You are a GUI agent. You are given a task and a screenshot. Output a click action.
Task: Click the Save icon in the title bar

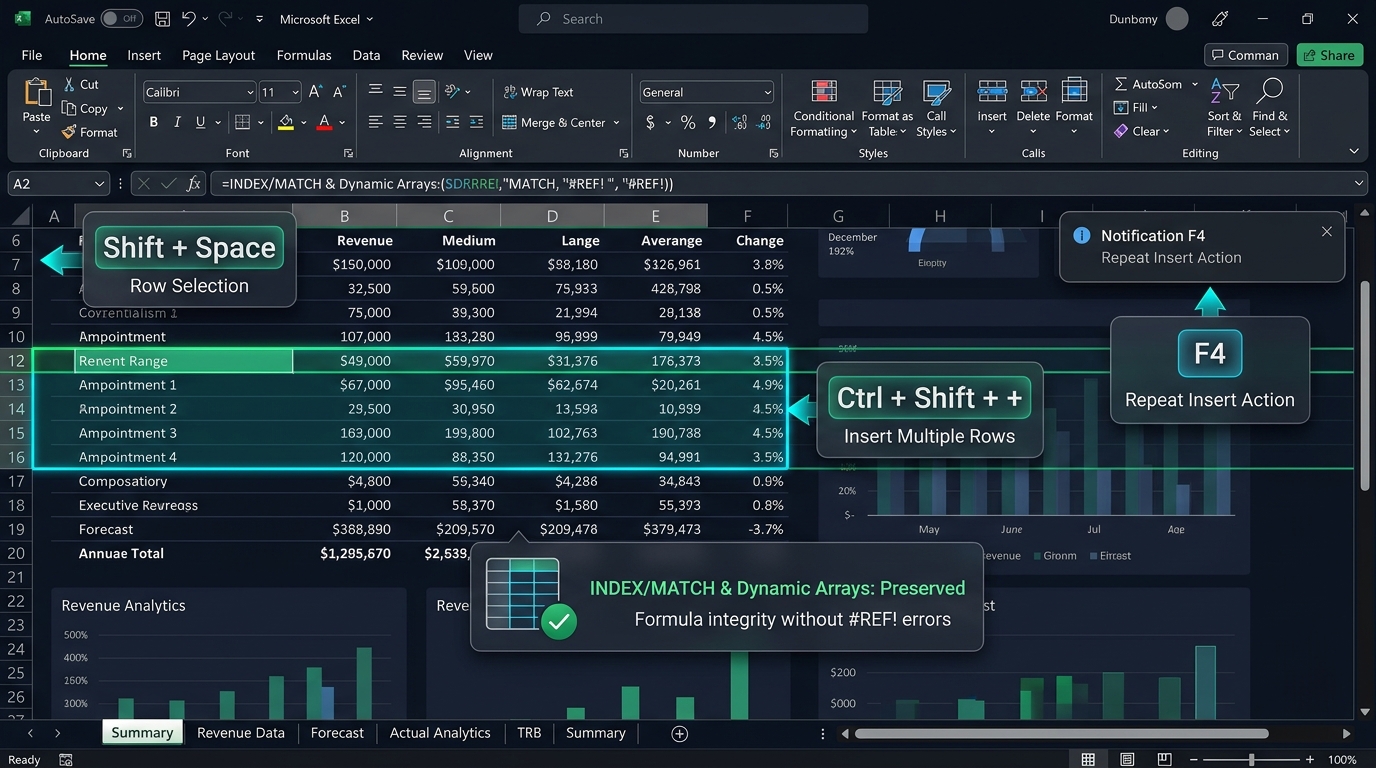(162, 19)
